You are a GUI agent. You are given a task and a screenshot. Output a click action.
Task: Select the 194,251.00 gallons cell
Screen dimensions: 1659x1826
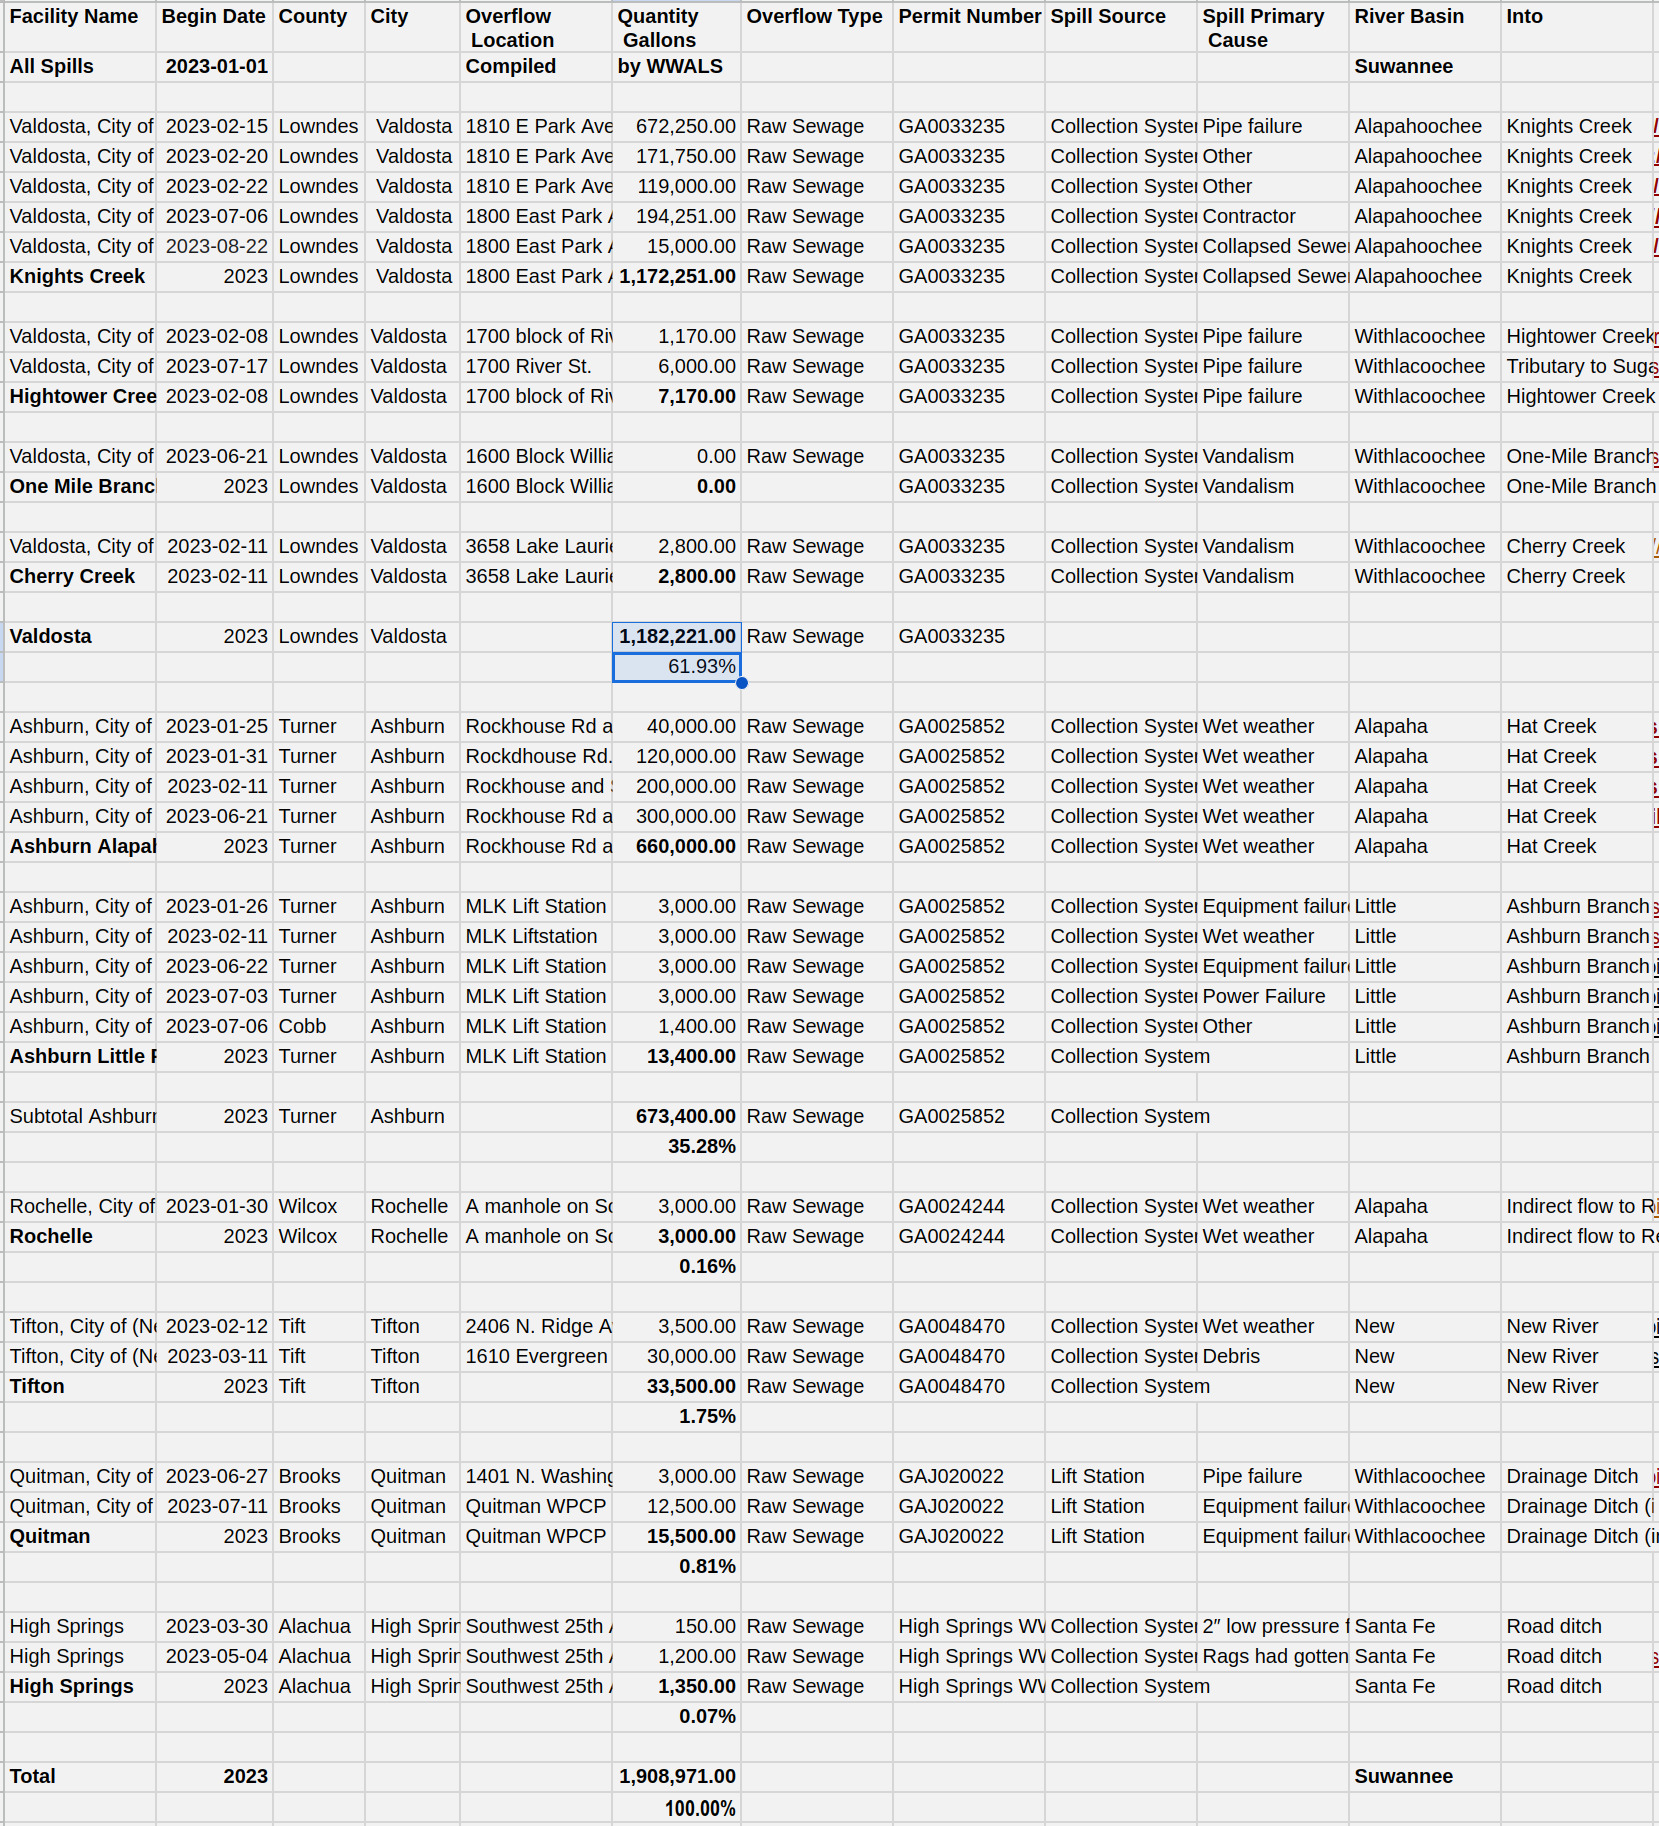tap(677, 217)
